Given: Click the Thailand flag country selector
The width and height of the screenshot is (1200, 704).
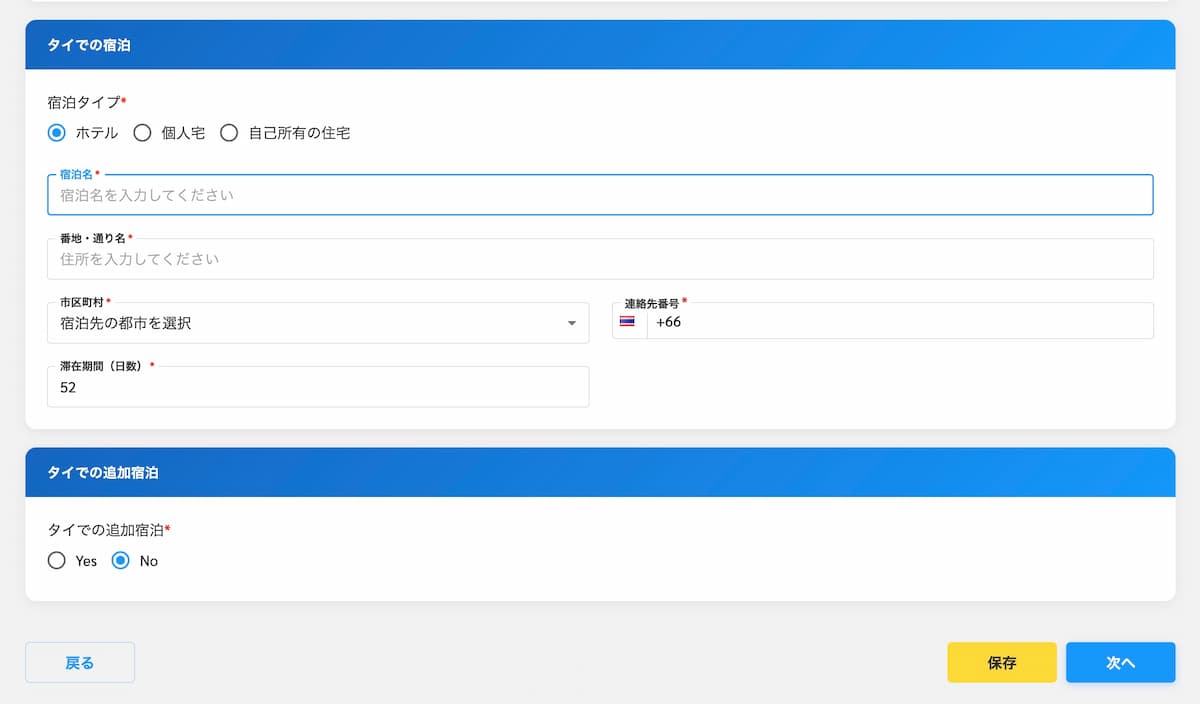Looking at the screenshot, I should tap(629, 322).
